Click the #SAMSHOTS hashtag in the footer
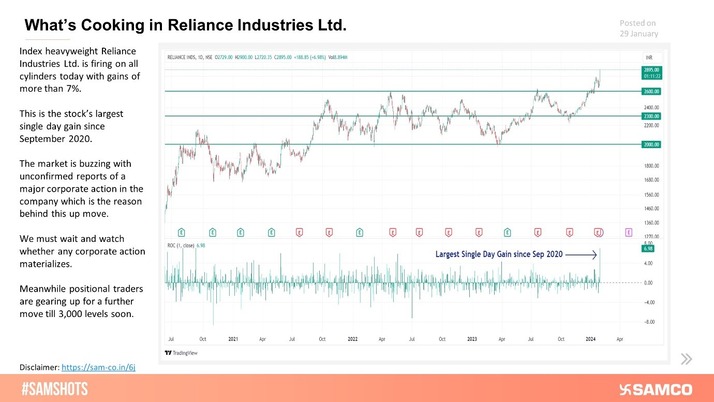Viewport: 714px width, 402px height. pos(54,389)
